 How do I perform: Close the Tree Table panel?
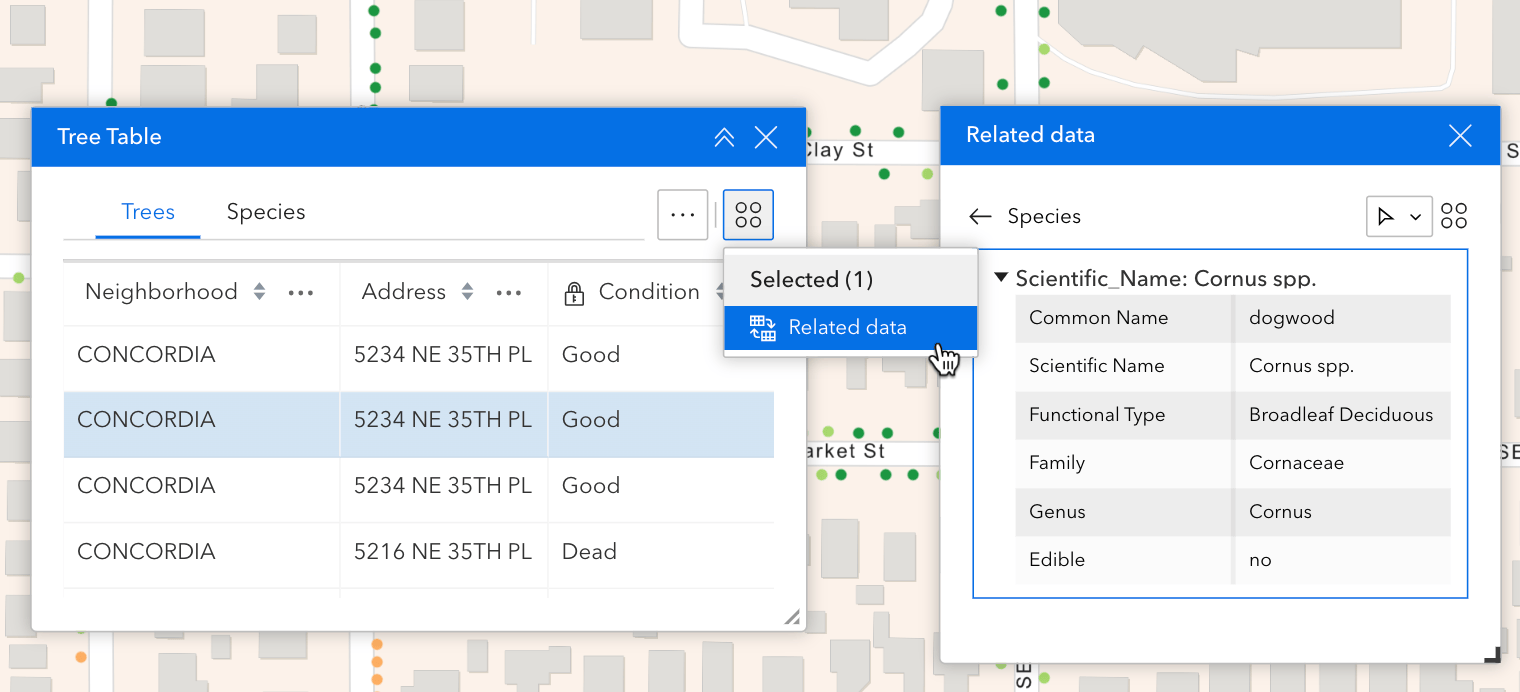766,138
